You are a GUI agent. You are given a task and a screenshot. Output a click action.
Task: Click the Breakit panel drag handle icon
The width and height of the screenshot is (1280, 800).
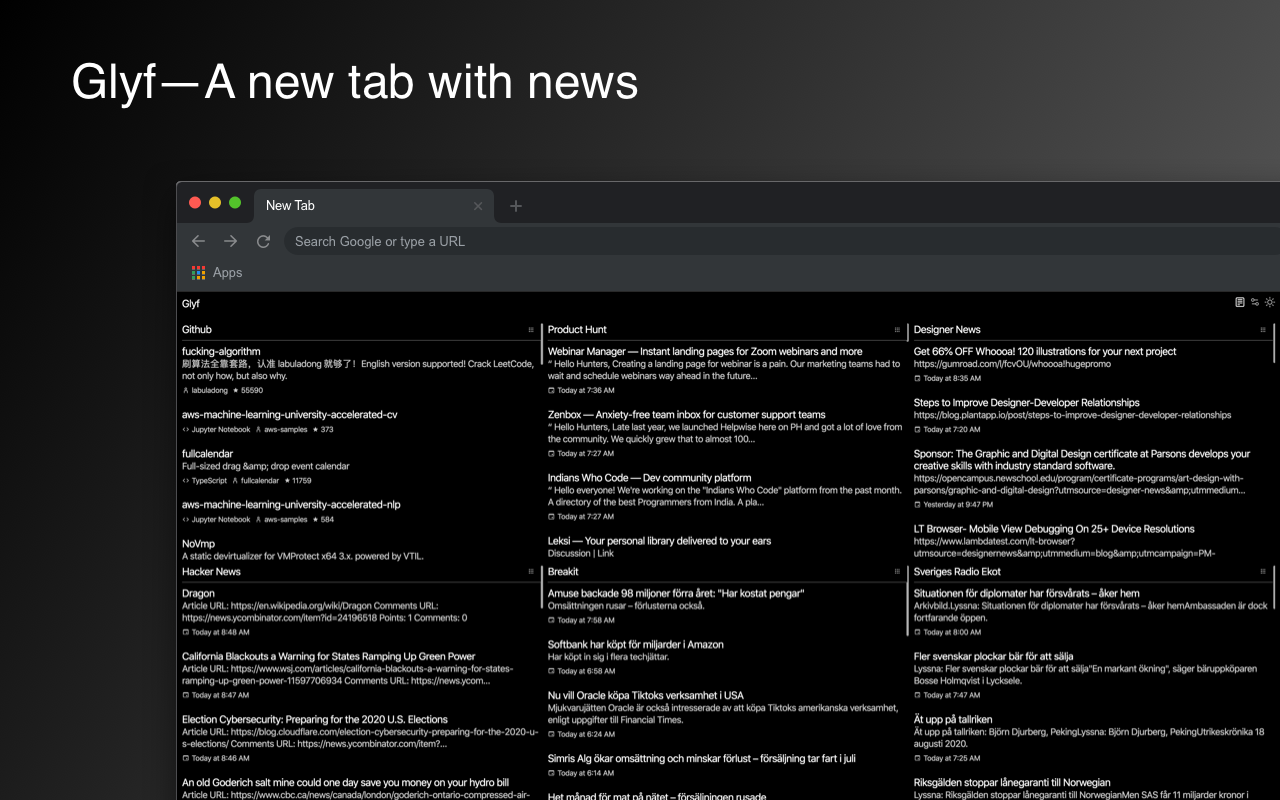(x=897, y=572)
